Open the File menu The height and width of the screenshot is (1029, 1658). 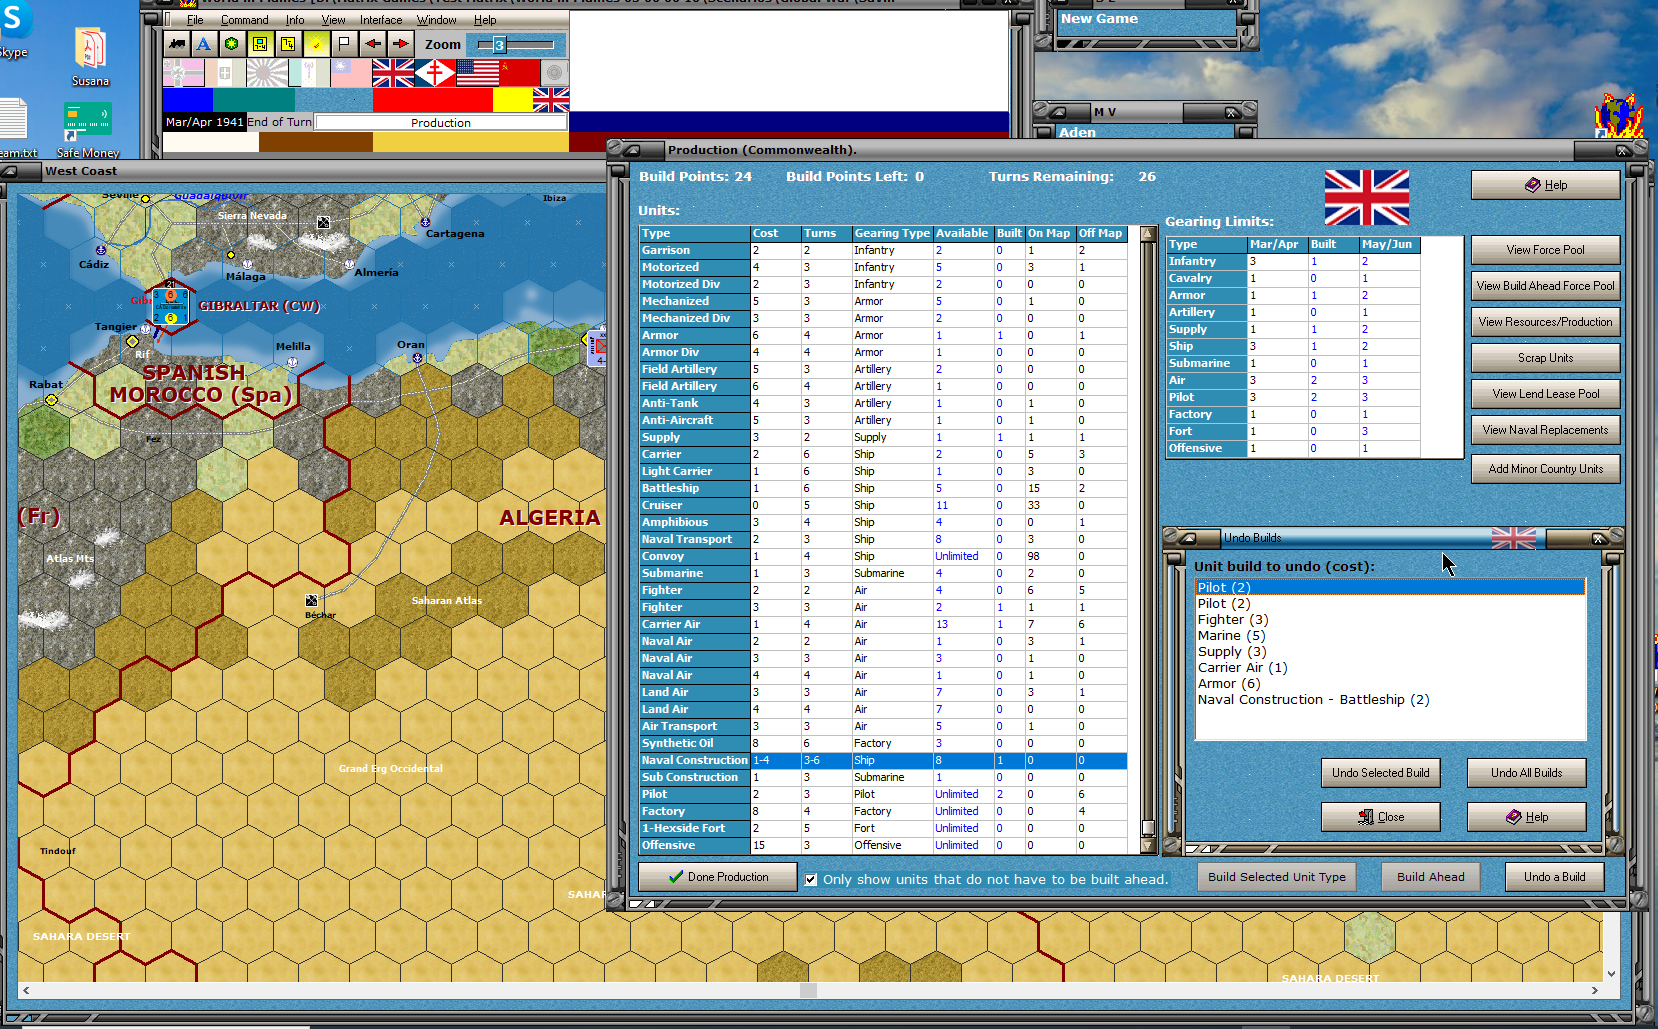(x=195, y=20)
